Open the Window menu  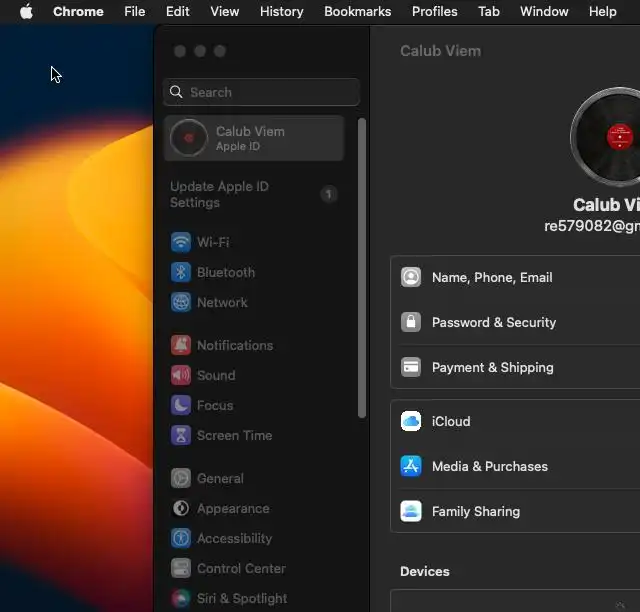tap(544, 11)
